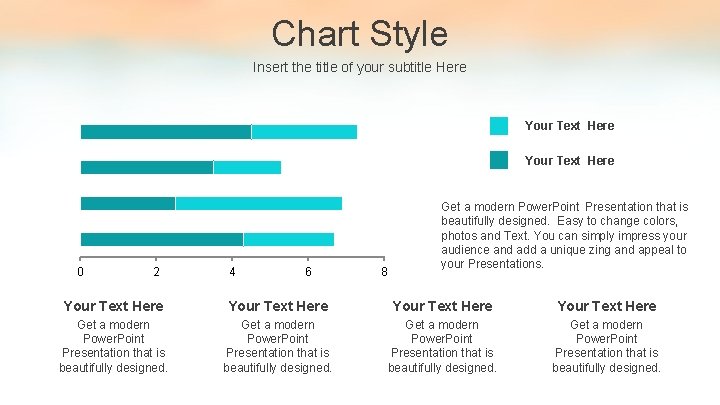Click the light cyan segment of the third bar
This screenshot has width=720, height=405.
pos(259,203)
